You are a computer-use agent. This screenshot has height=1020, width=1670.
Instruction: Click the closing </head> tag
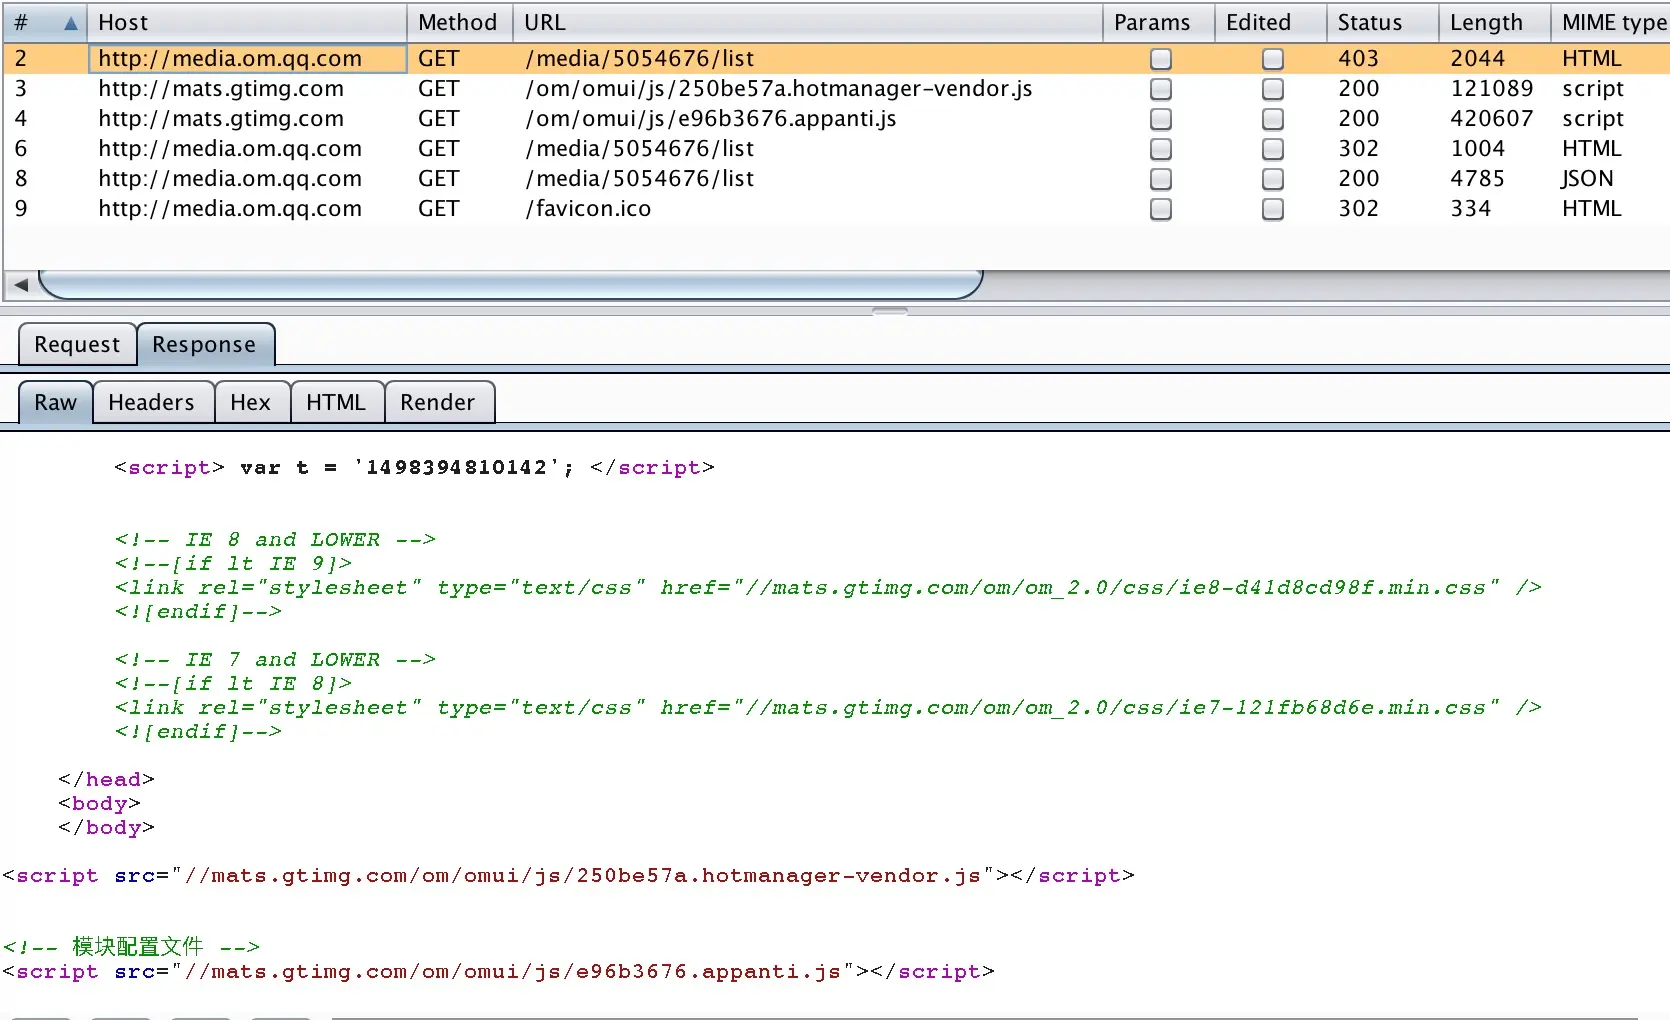point(106,780)
